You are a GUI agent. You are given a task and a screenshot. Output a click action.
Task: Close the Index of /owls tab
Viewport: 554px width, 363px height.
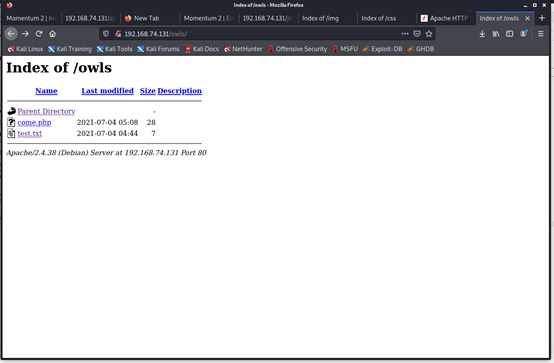click(527, 18)
